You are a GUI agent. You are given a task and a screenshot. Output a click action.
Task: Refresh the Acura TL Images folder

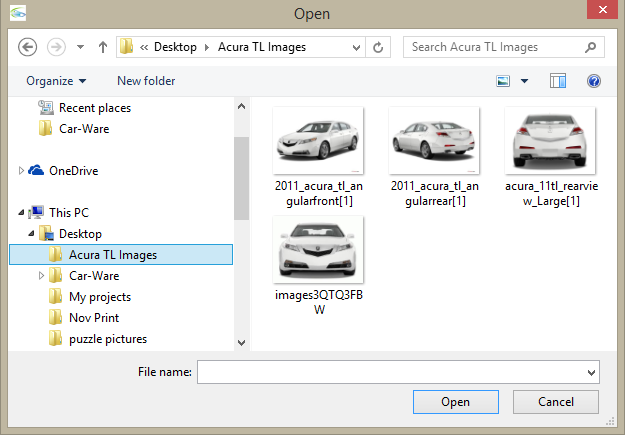point(378,47)
